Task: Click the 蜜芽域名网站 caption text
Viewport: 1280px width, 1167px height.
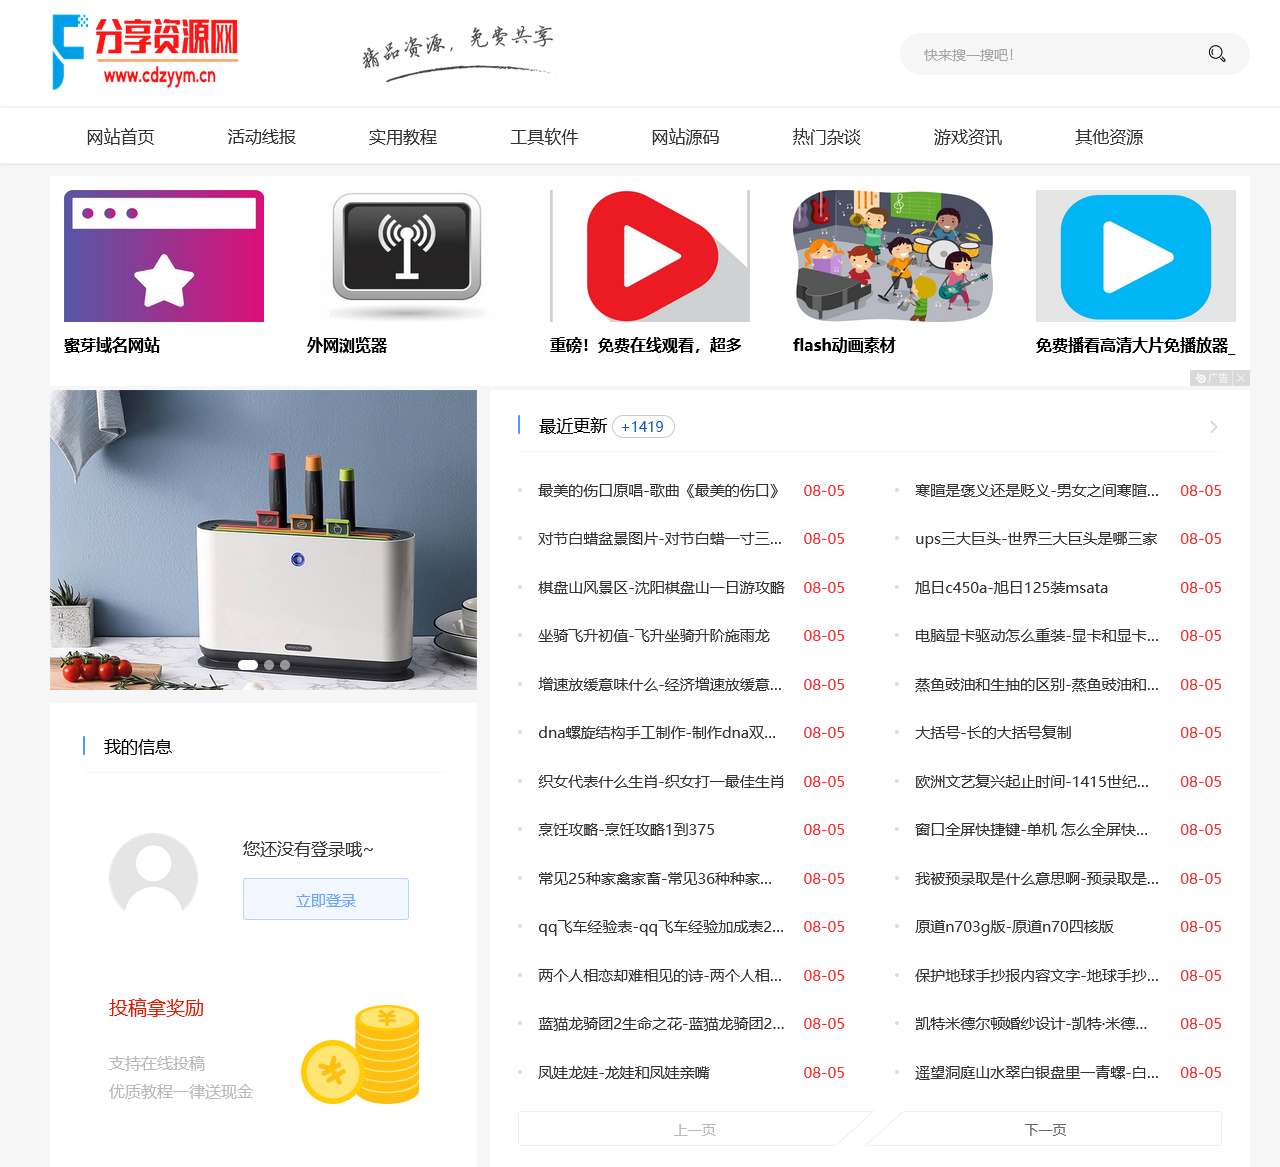Action: (112, 345)
